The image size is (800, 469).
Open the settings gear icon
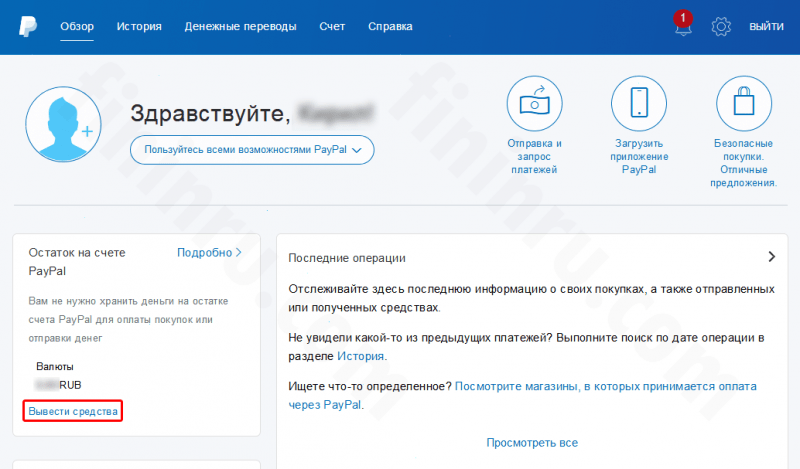pyautogui.click(x=721, y=27)
